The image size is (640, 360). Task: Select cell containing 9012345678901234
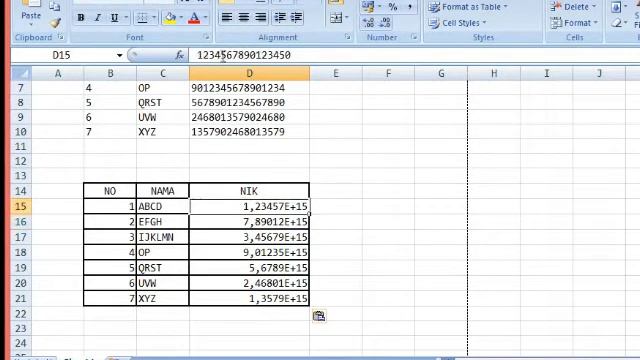coord(249,88)
